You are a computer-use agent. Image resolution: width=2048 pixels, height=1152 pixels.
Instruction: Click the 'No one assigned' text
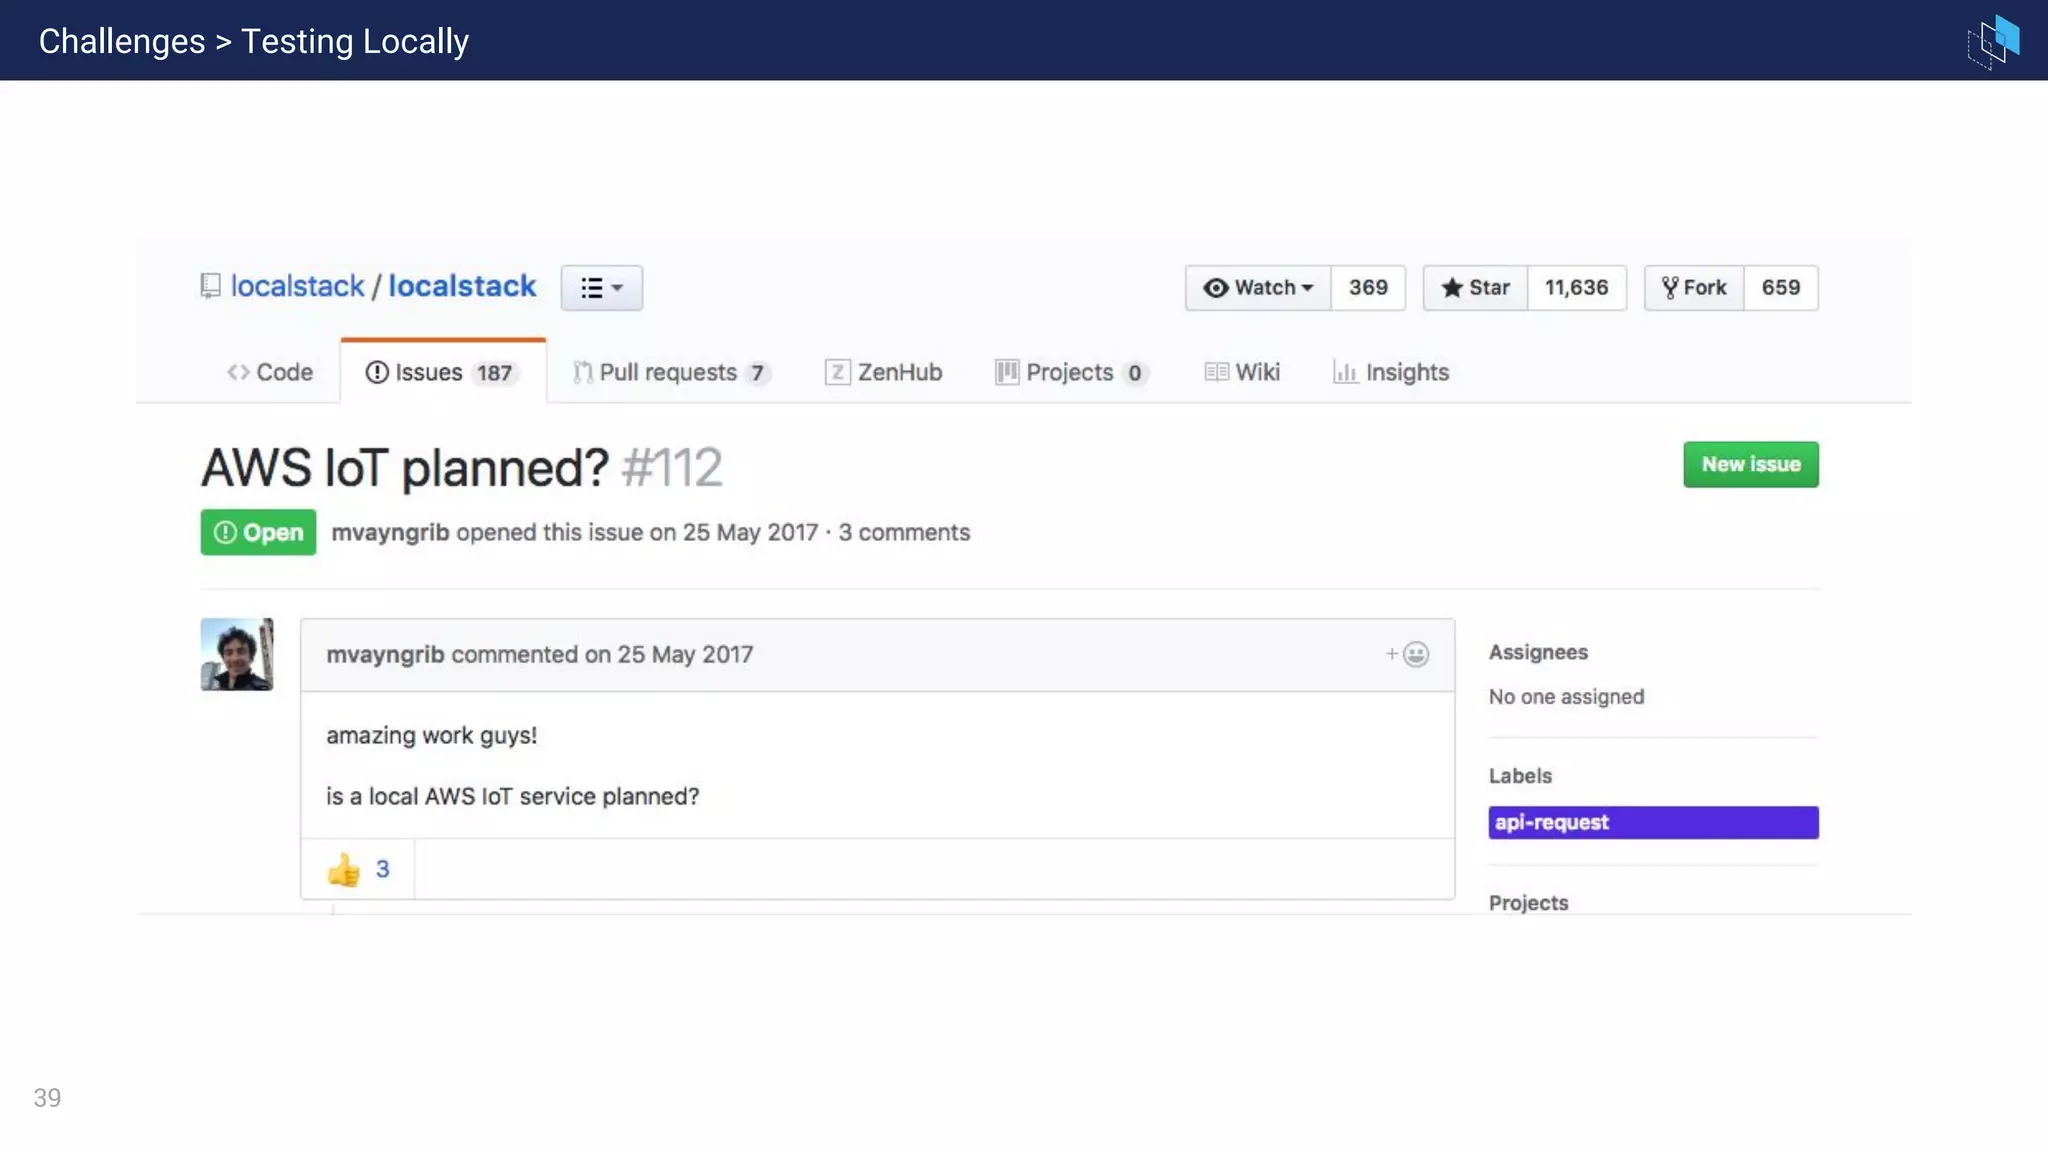click(x=1566, y=697)
